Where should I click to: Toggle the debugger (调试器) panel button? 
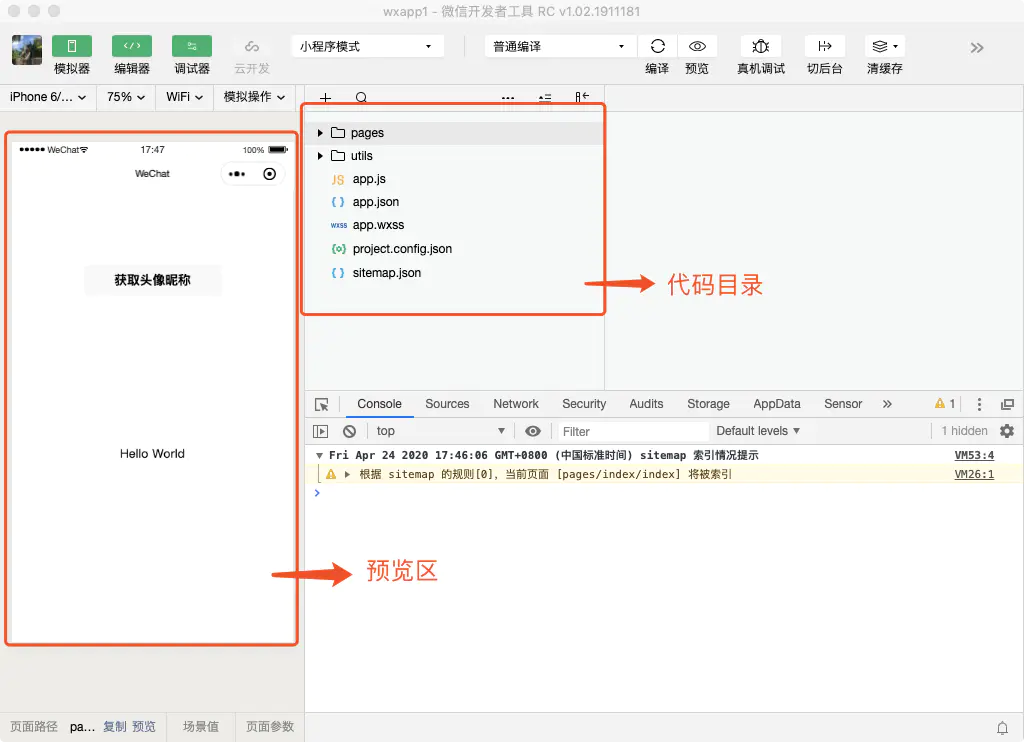(x=192, y=46)
